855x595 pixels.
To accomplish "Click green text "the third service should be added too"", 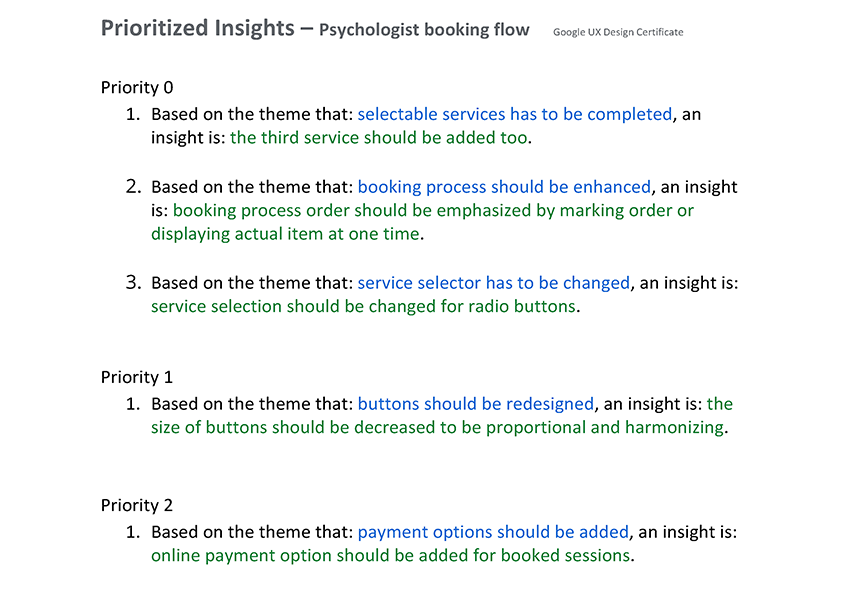I will coord(378,138).
